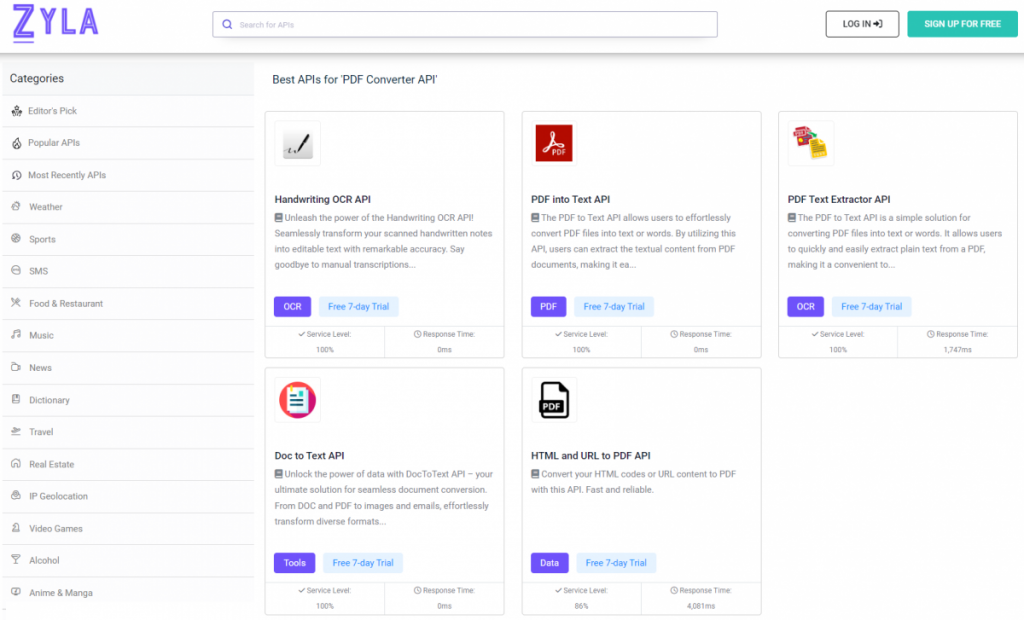
Task: Click the PDF Text Extractor API thumbnail
Action: [x=810, y=143]
